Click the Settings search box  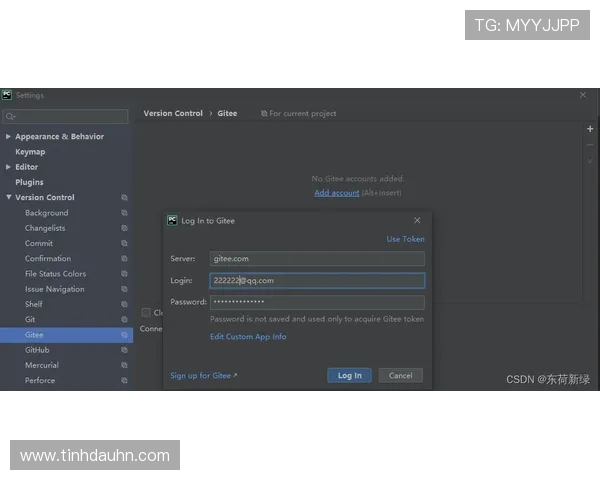[x=65, y=116]
